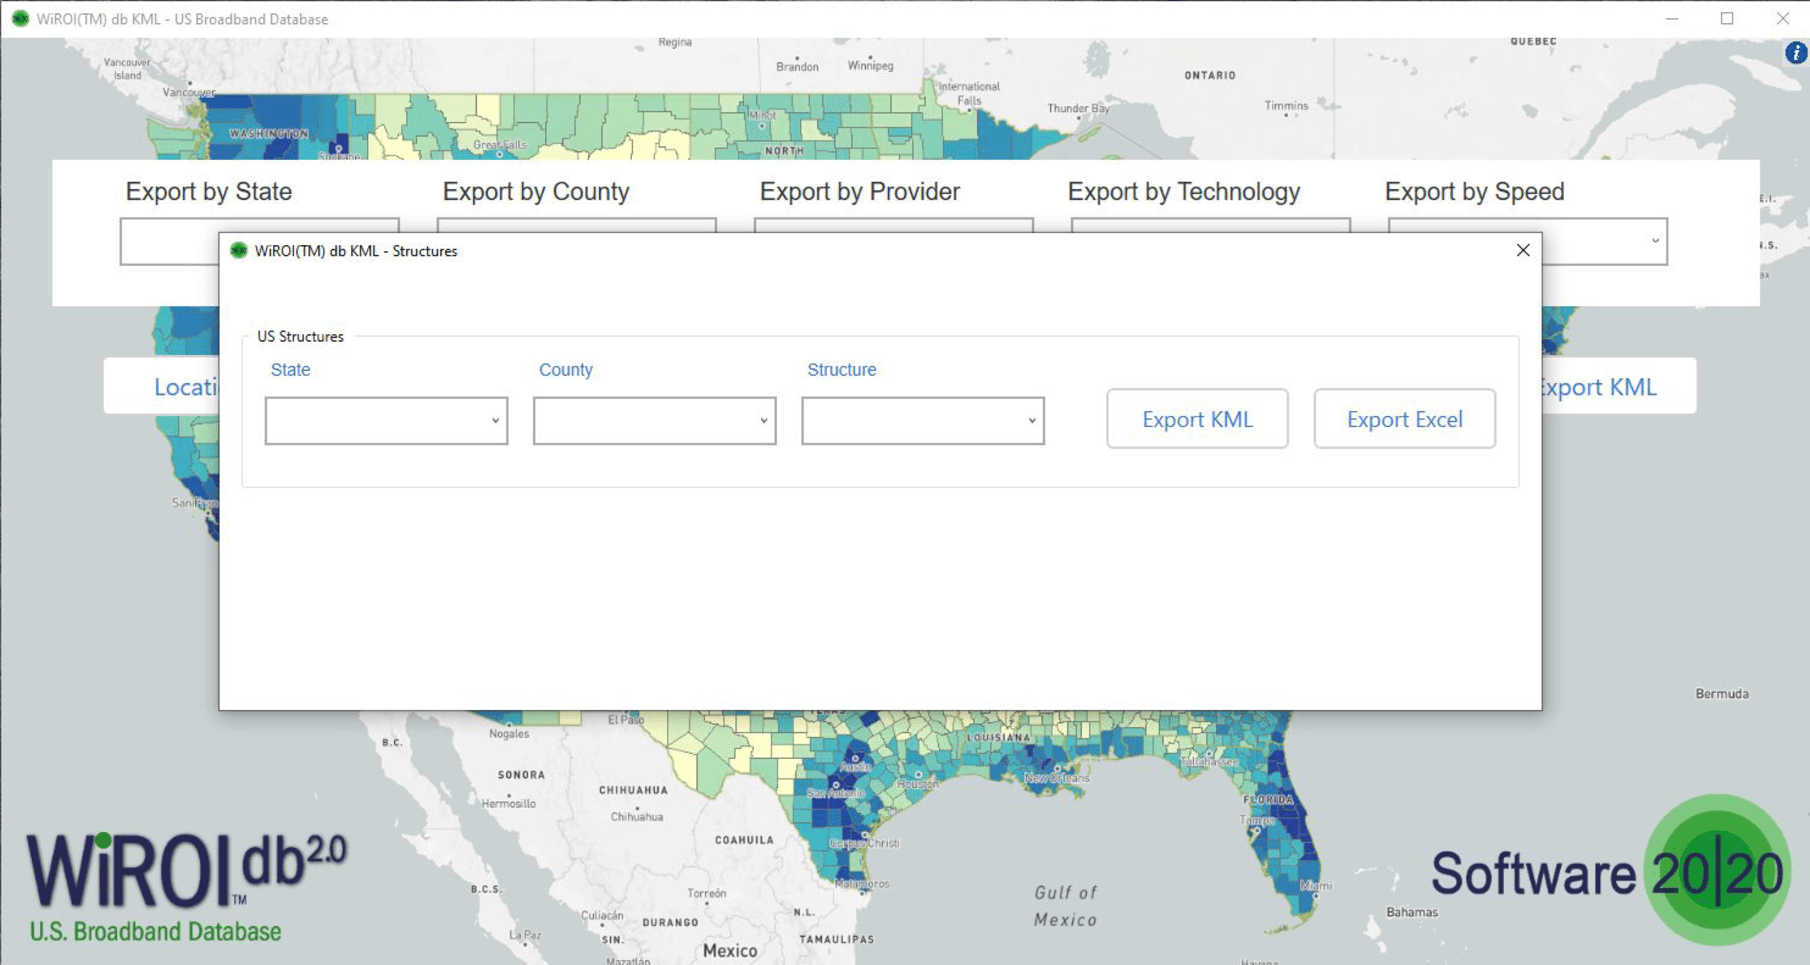The image size is (1810, 965).
Task: Expand the Export by Speed dropdown arrow
Action: tap(1655, 241)
